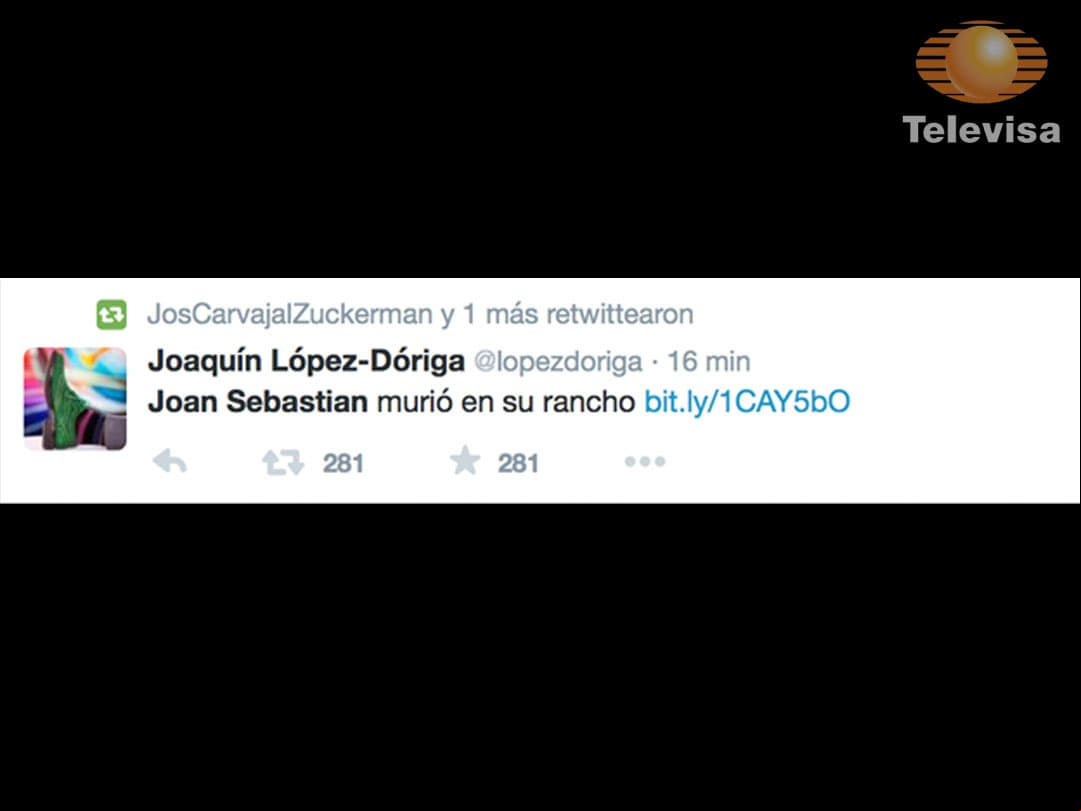
Task: Click the Televisa sphere logo
Action: [x=981, y=62]
